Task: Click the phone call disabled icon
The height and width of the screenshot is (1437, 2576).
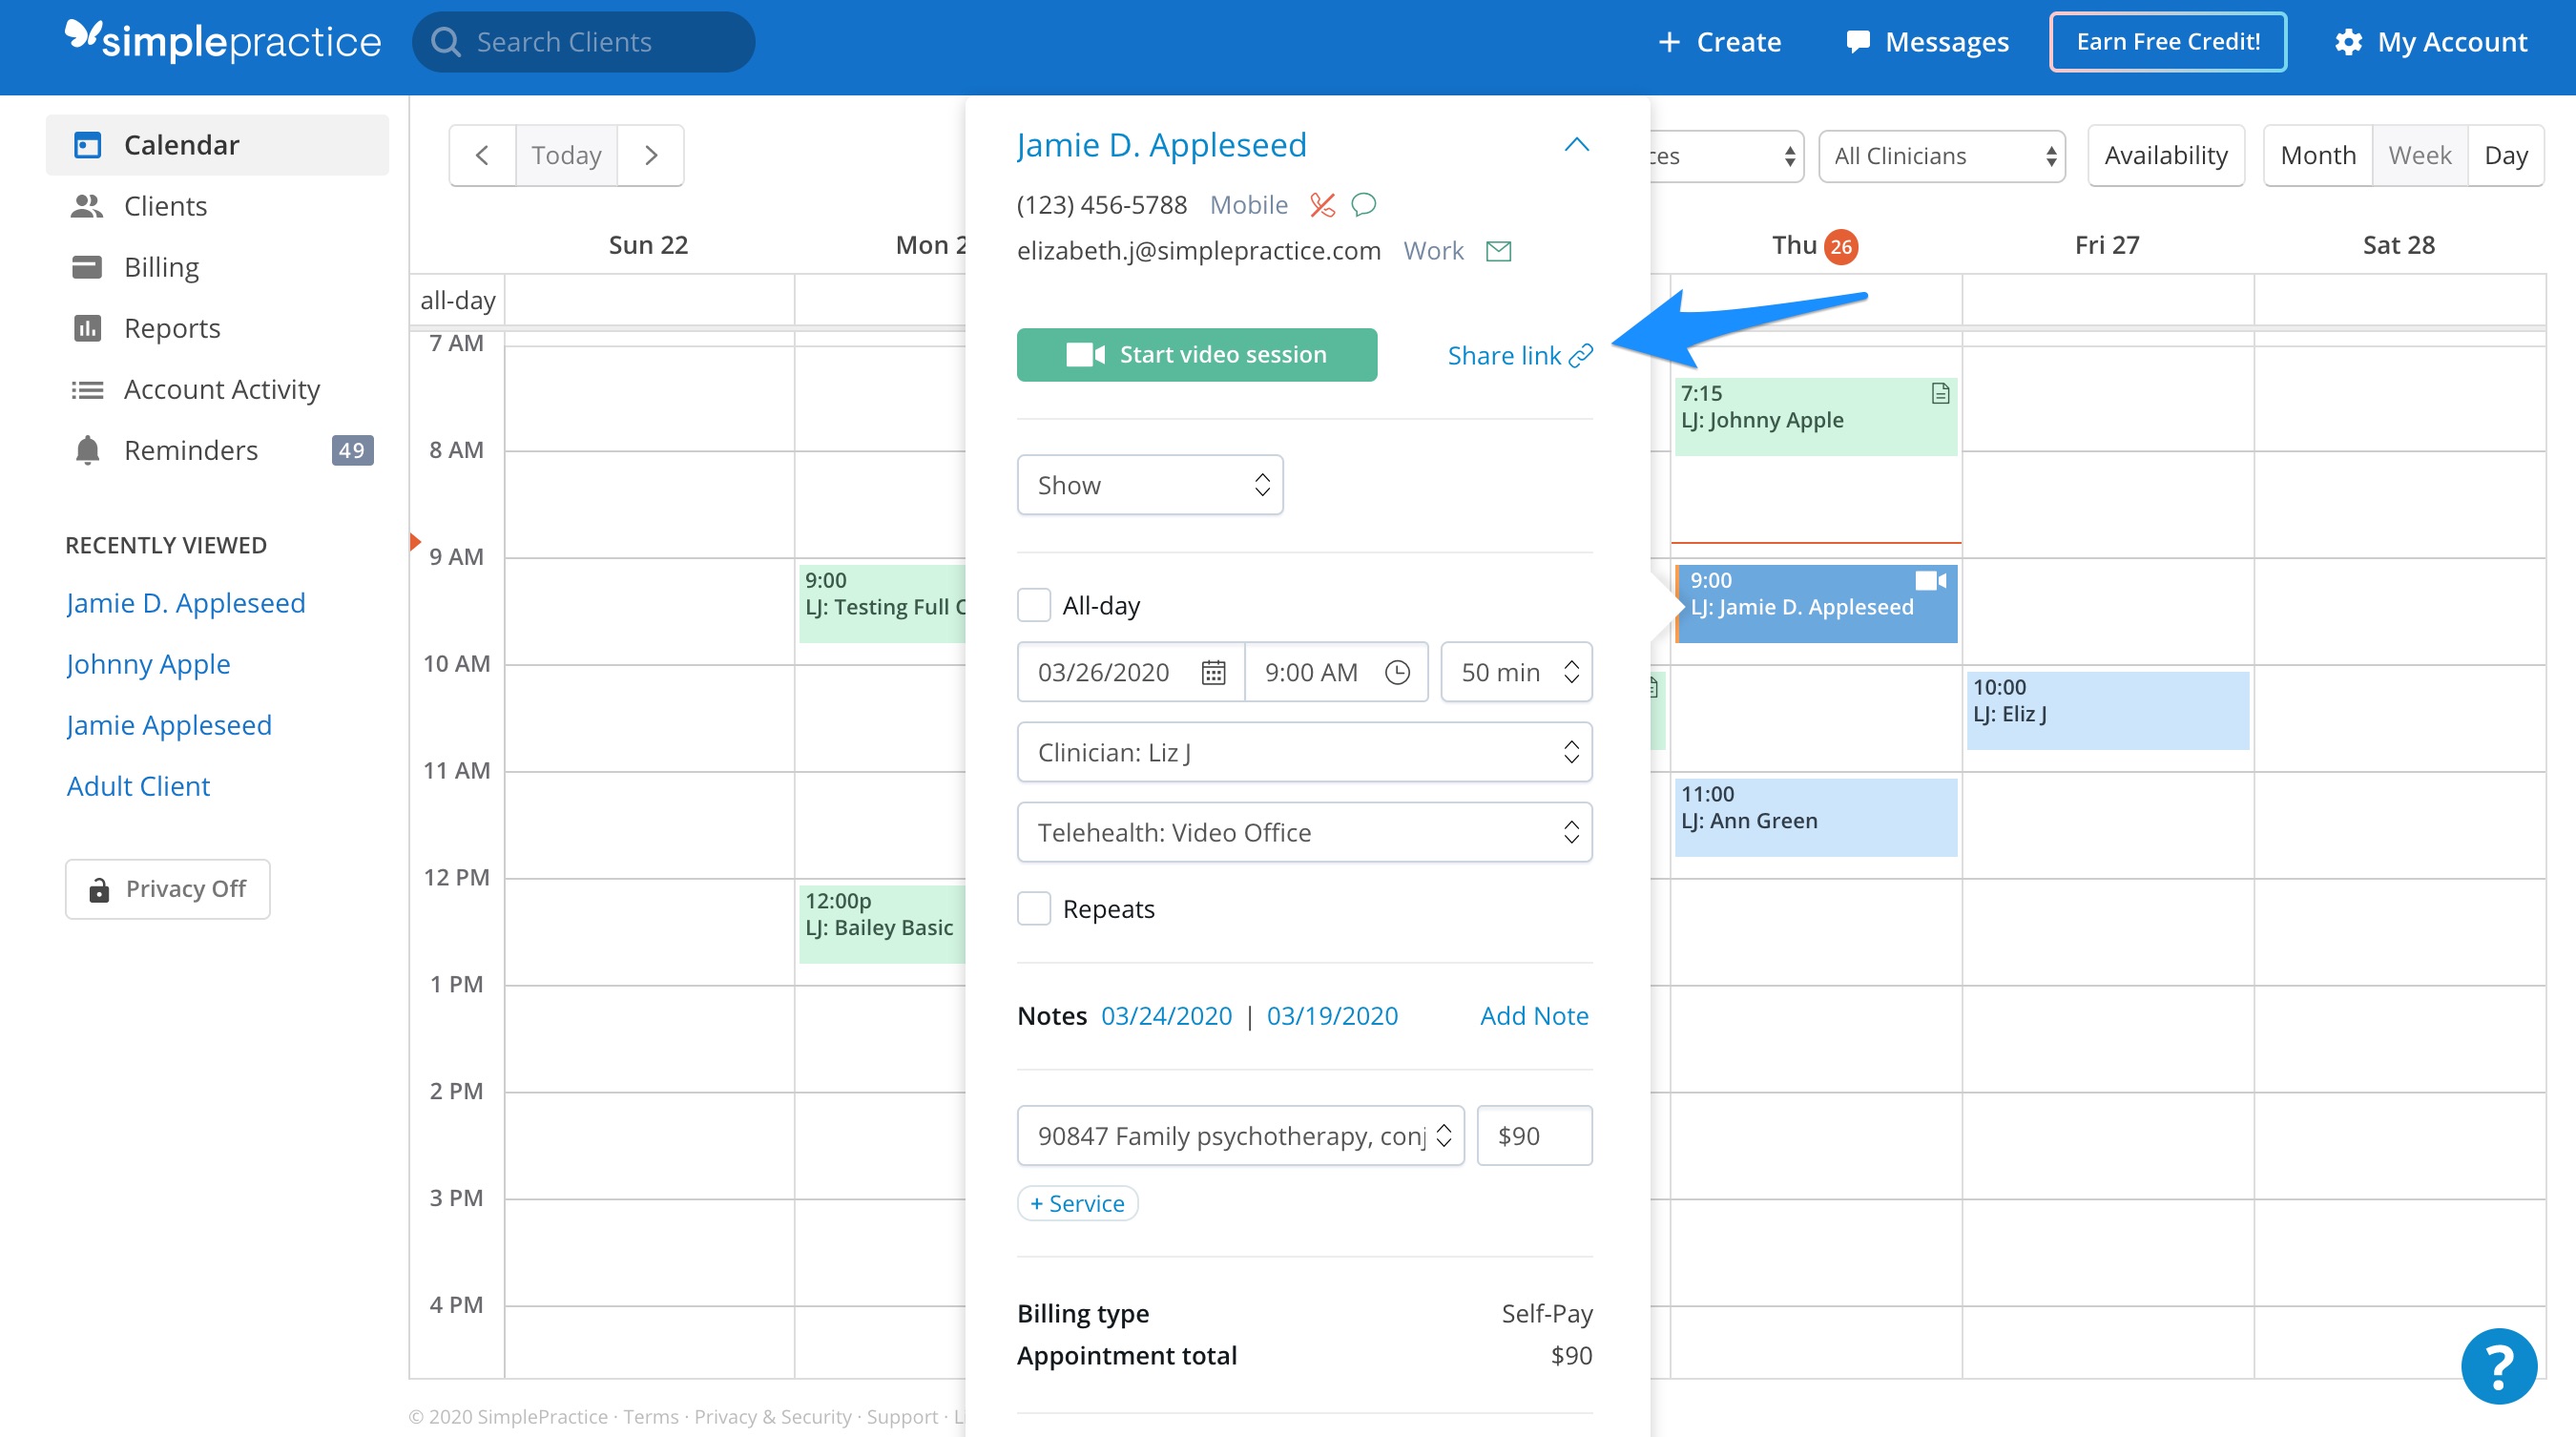Action: 1321,205
